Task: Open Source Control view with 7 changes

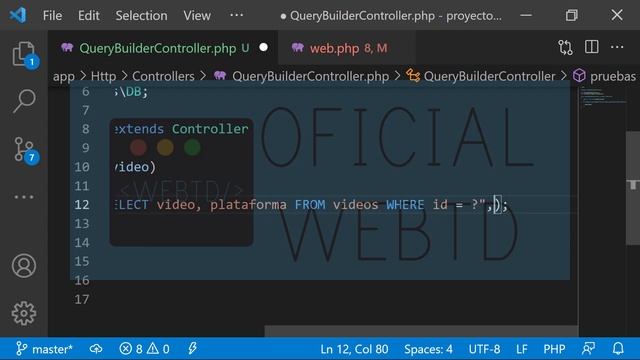Action: pyautogui.click(x=25, y=150)
